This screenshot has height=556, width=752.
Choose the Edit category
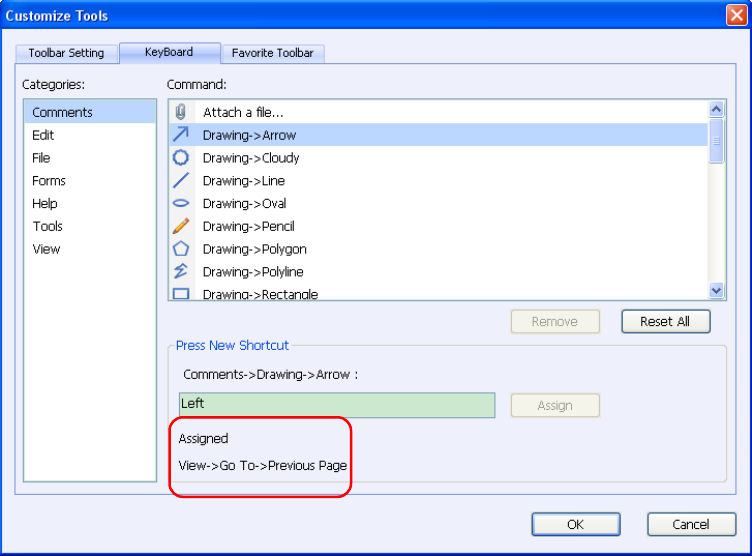click(90, 135)
